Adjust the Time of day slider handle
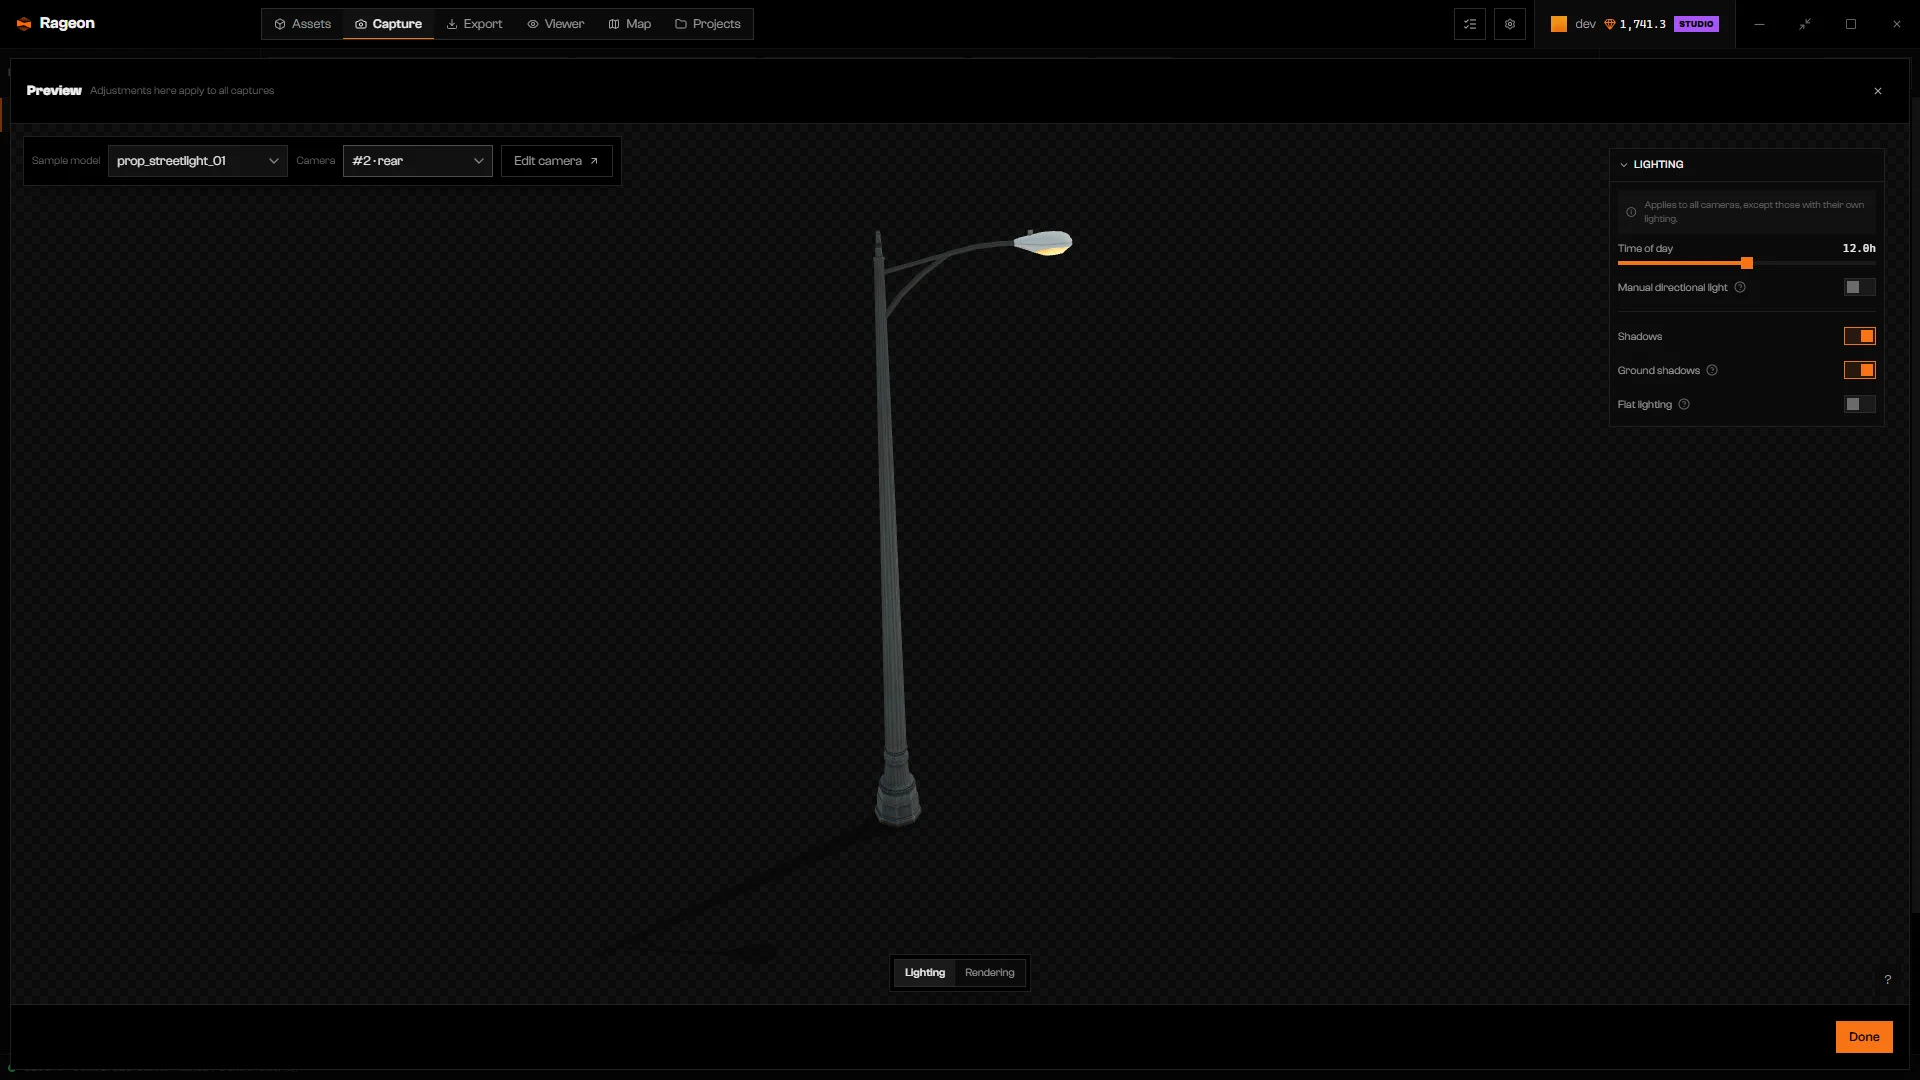 pyautogui.click(x=1746, y=263)
